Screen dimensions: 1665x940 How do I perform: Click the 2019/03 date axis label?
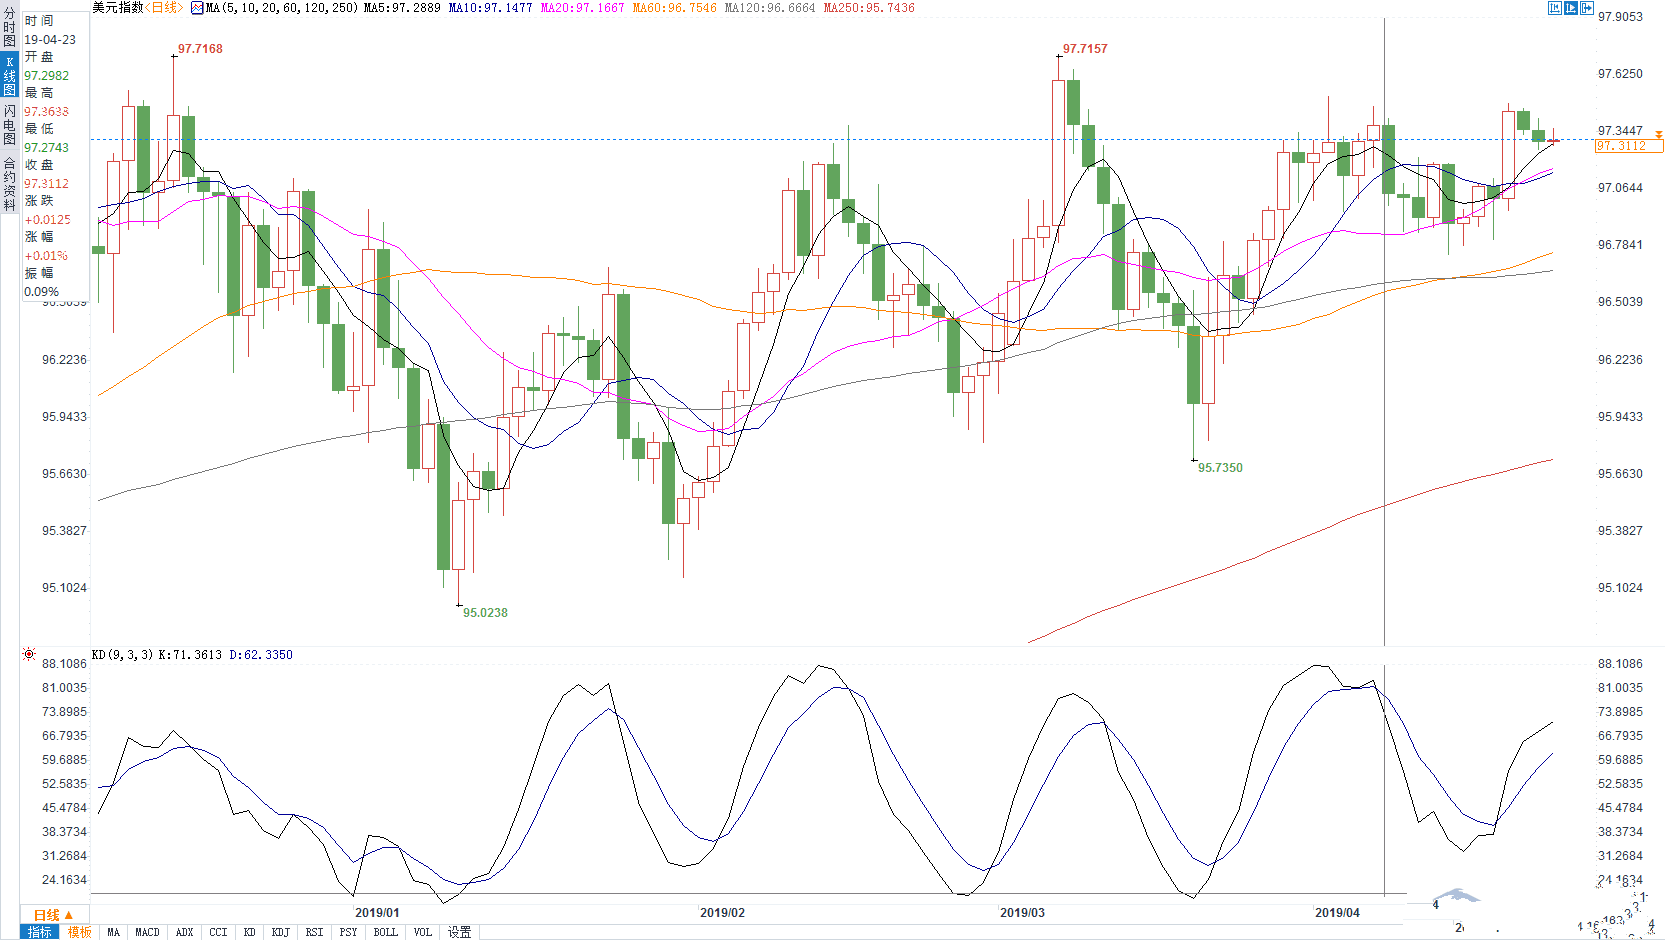coord(1022,913)
